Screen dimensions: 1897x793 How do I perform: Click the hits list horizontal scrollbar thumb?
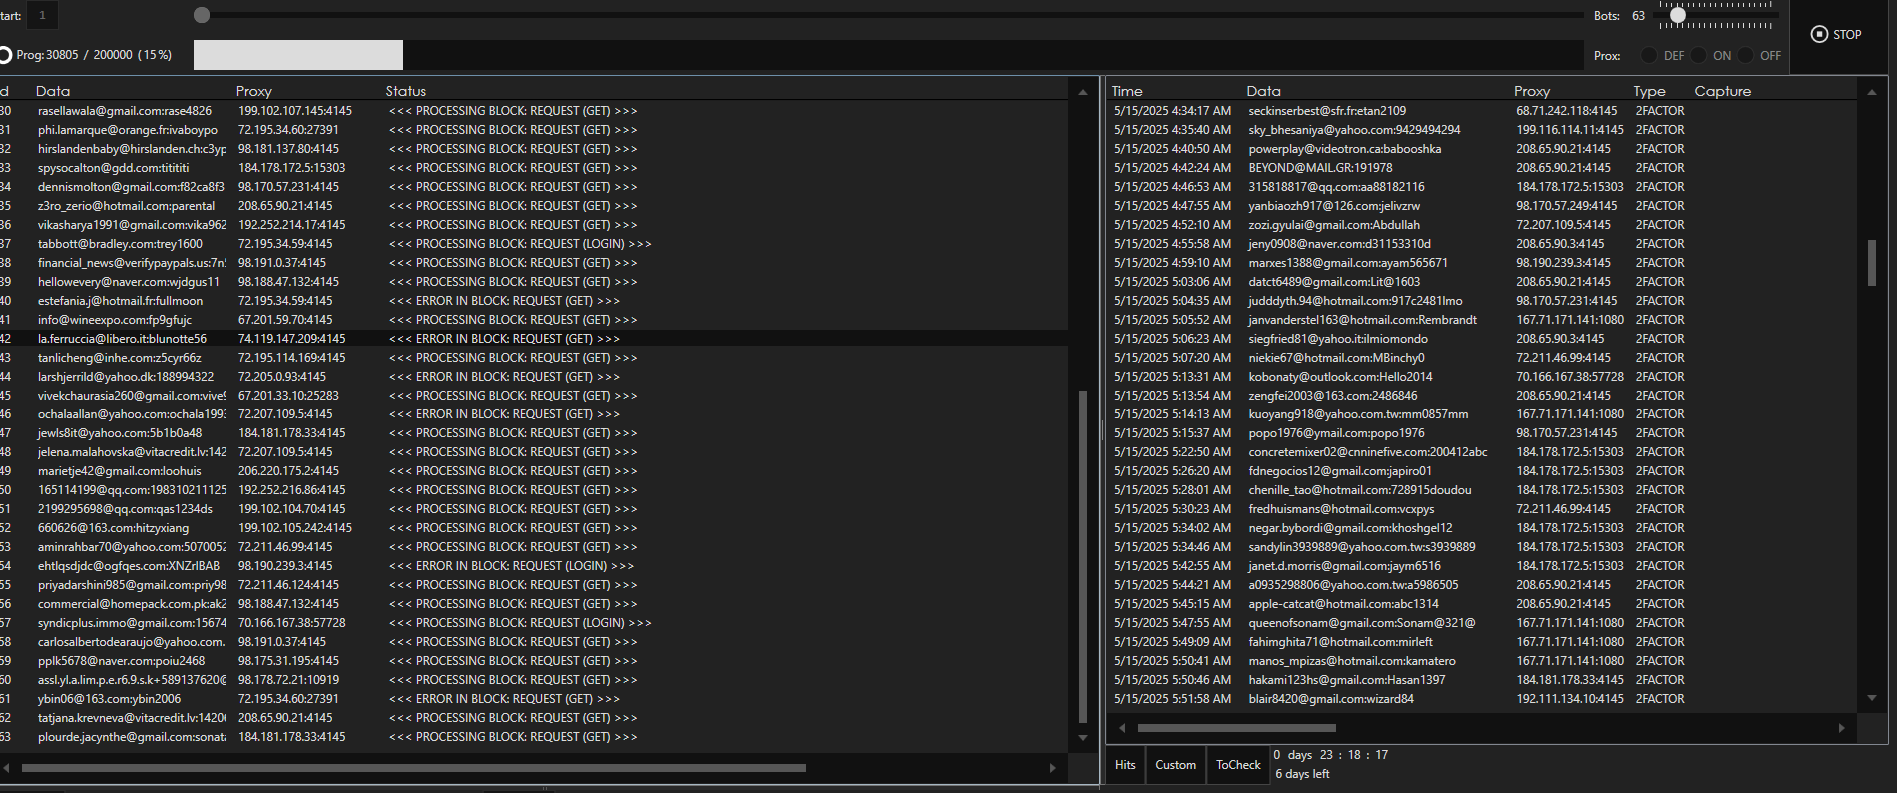click(x=1237, y=728)
